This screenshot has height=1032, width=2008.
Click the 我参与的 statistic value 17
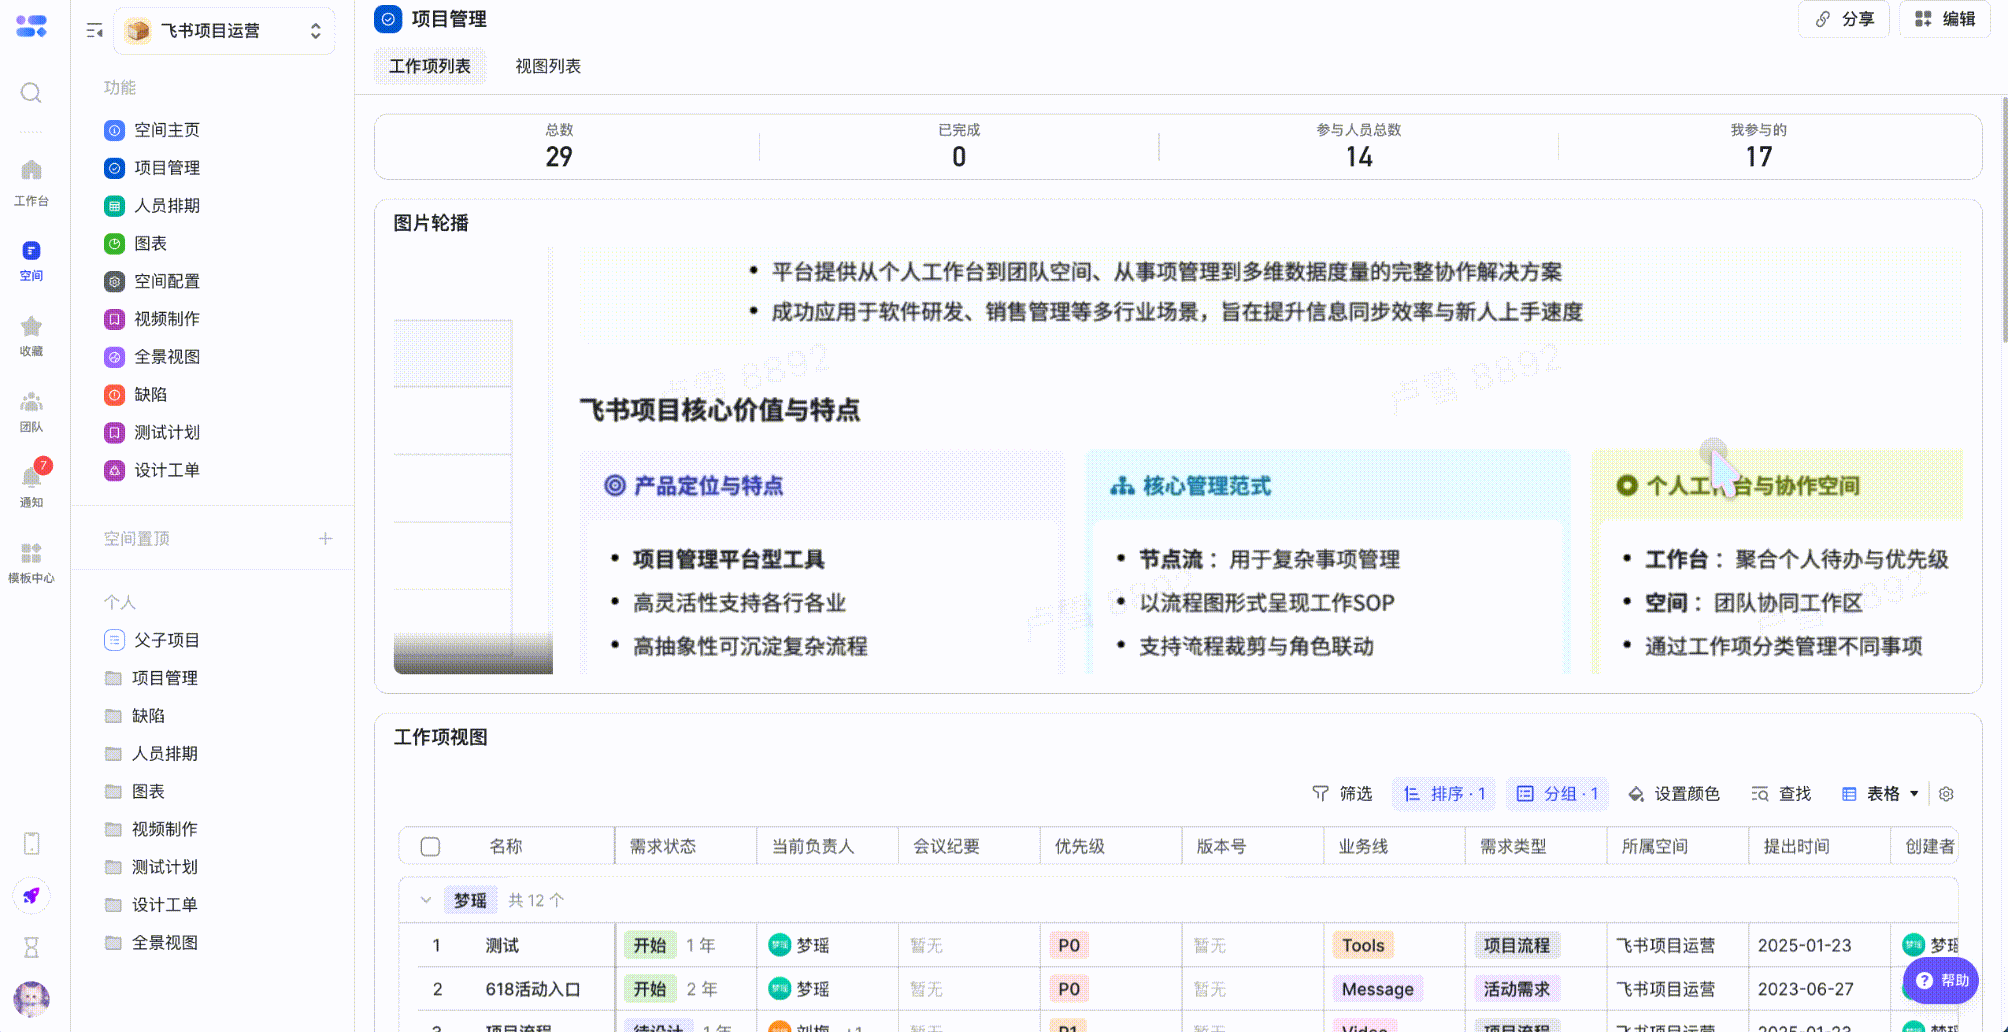tap(1759, 157)
